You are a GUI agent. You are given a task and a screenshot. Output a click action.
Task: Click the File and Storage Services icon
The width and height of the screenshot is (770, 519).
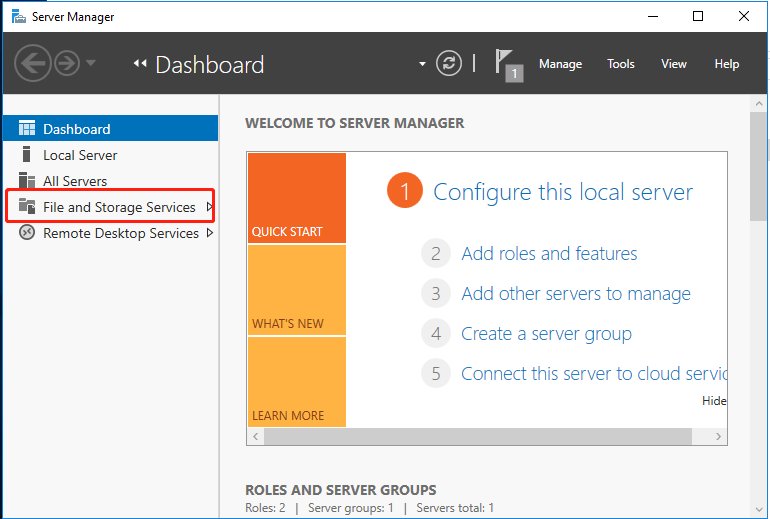point(27,207)
